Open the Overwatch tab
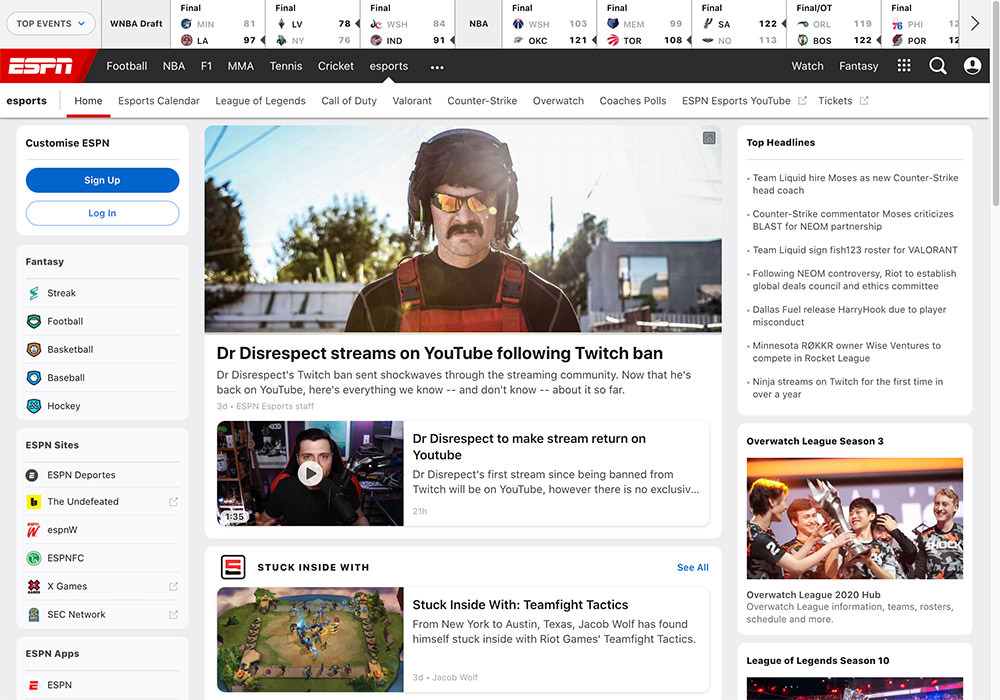Viewport: 1000px width, 700px height. tap(558, 101)
